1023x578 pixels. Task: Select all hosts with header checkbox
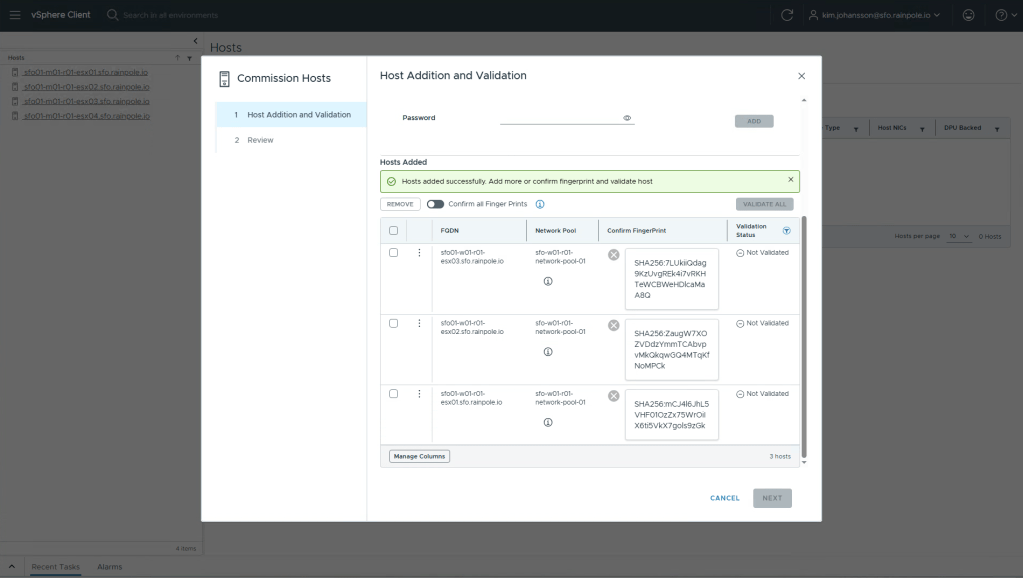(x=393, y=230)
